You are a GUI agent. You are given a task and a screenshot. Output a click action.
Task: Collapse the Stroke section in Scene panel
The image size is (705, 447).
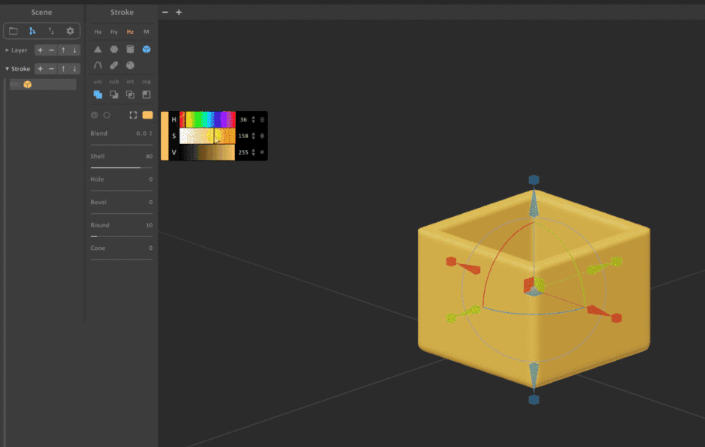pos(8,69)
